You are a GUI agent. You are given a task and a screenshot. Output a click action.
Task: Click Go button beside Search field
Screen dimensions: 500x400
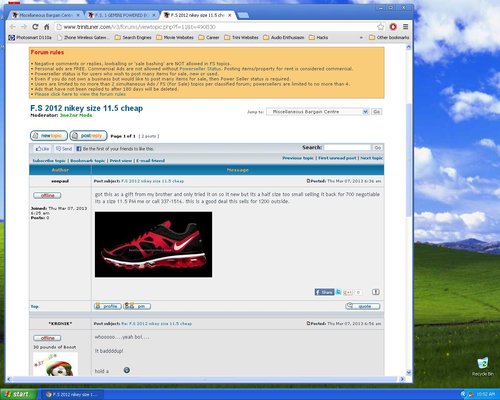coord(378,147)
